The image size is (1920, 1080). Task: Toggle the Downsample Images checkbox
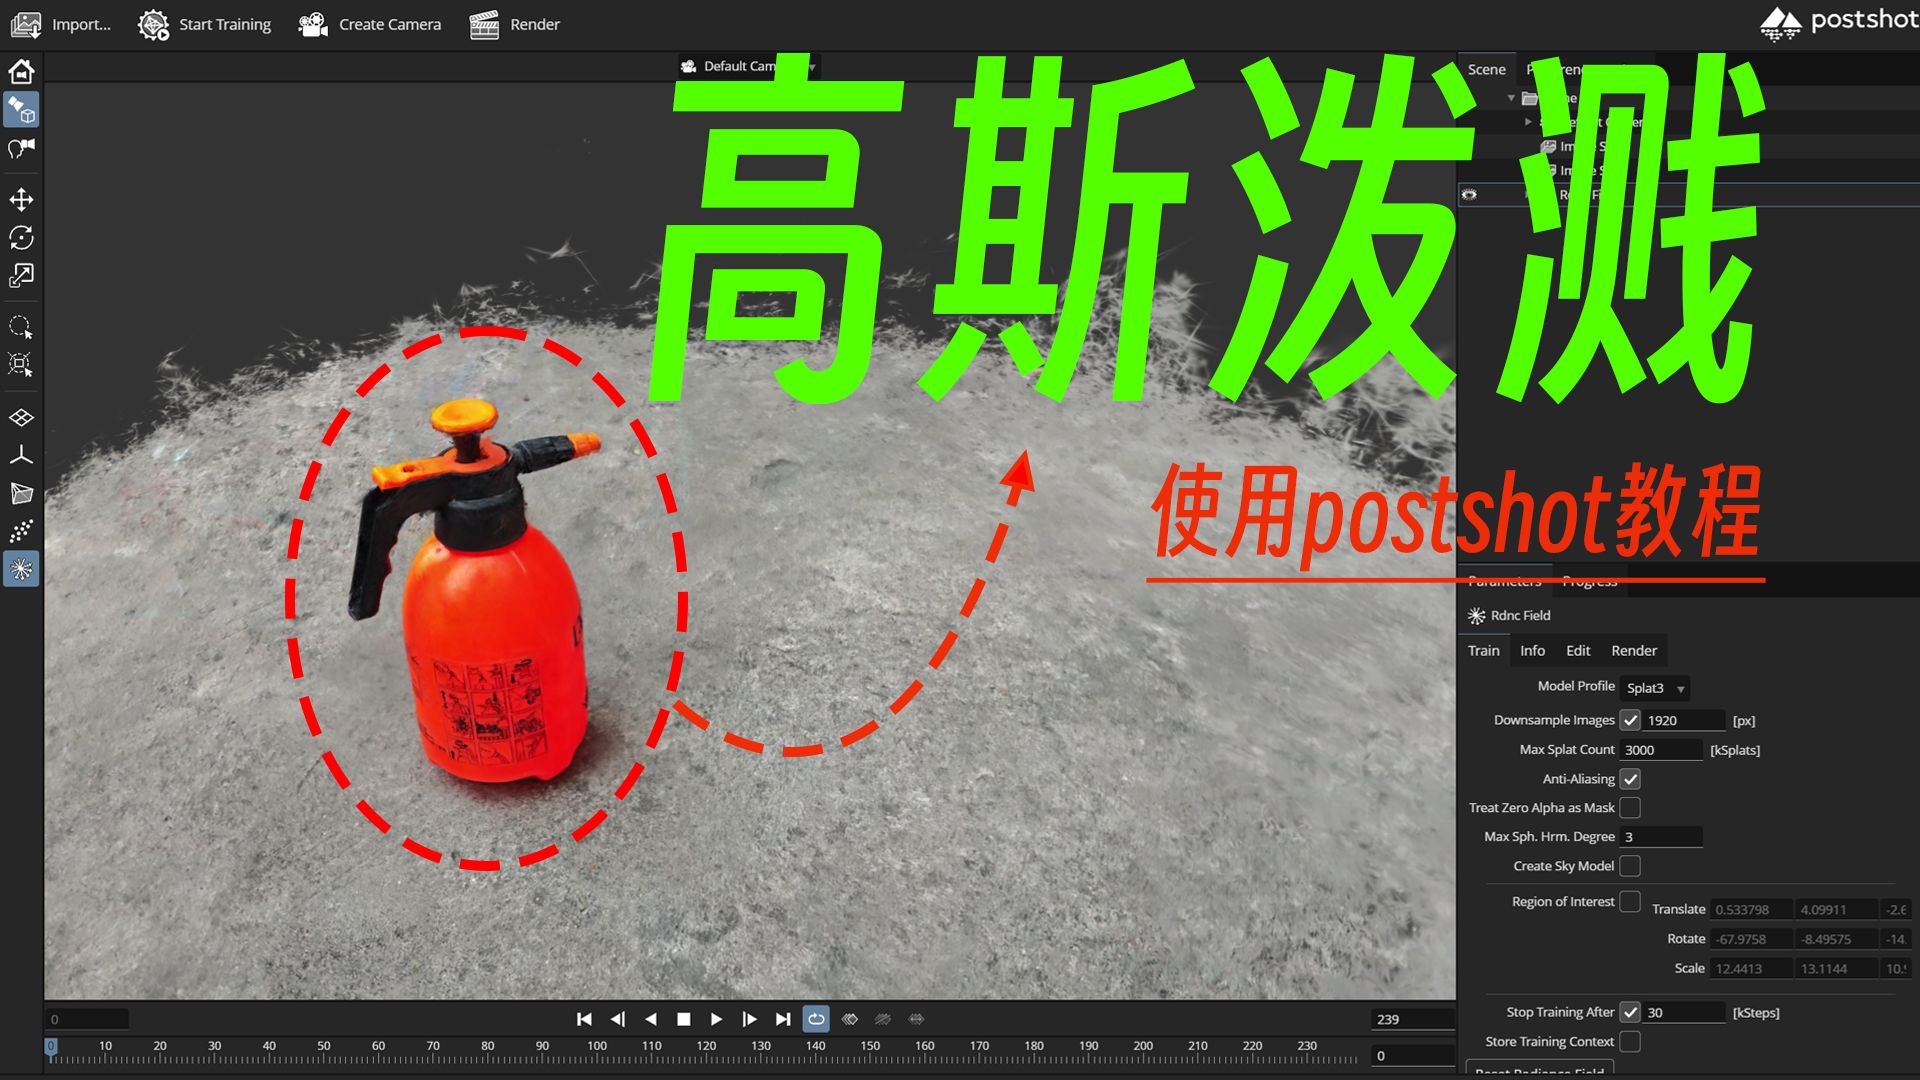coord(1630,720)
